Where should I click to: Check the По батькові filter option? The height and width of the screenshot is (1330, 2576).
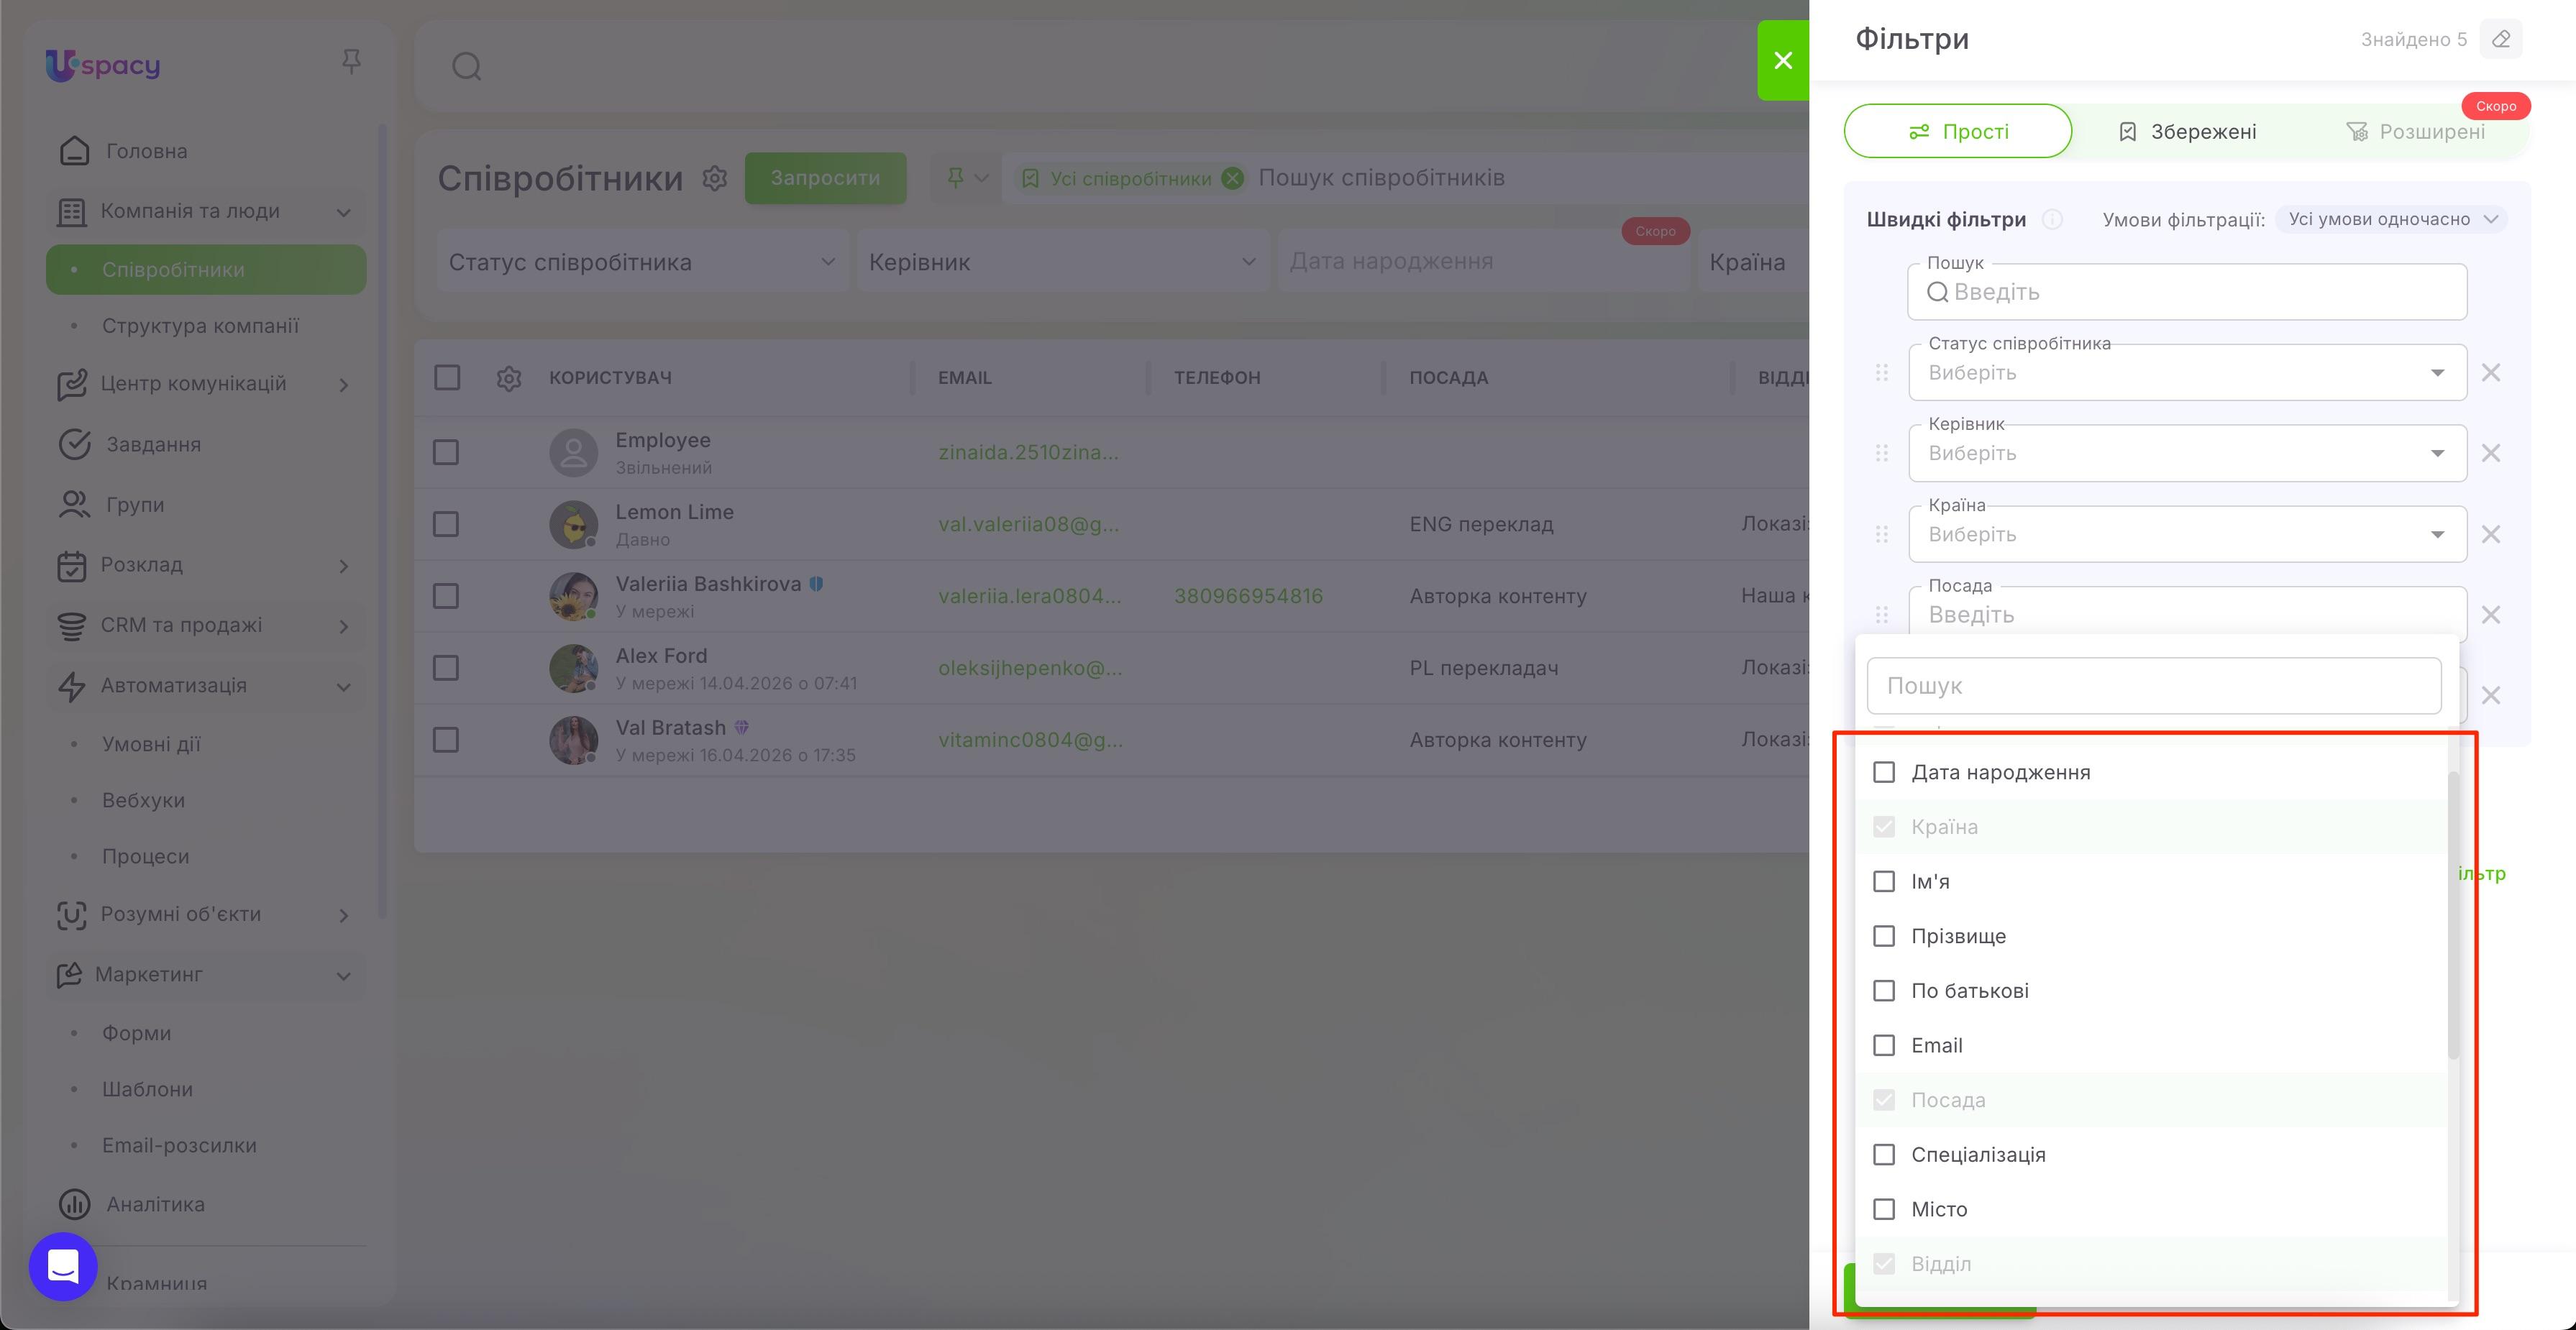[x=1884, y=990]
